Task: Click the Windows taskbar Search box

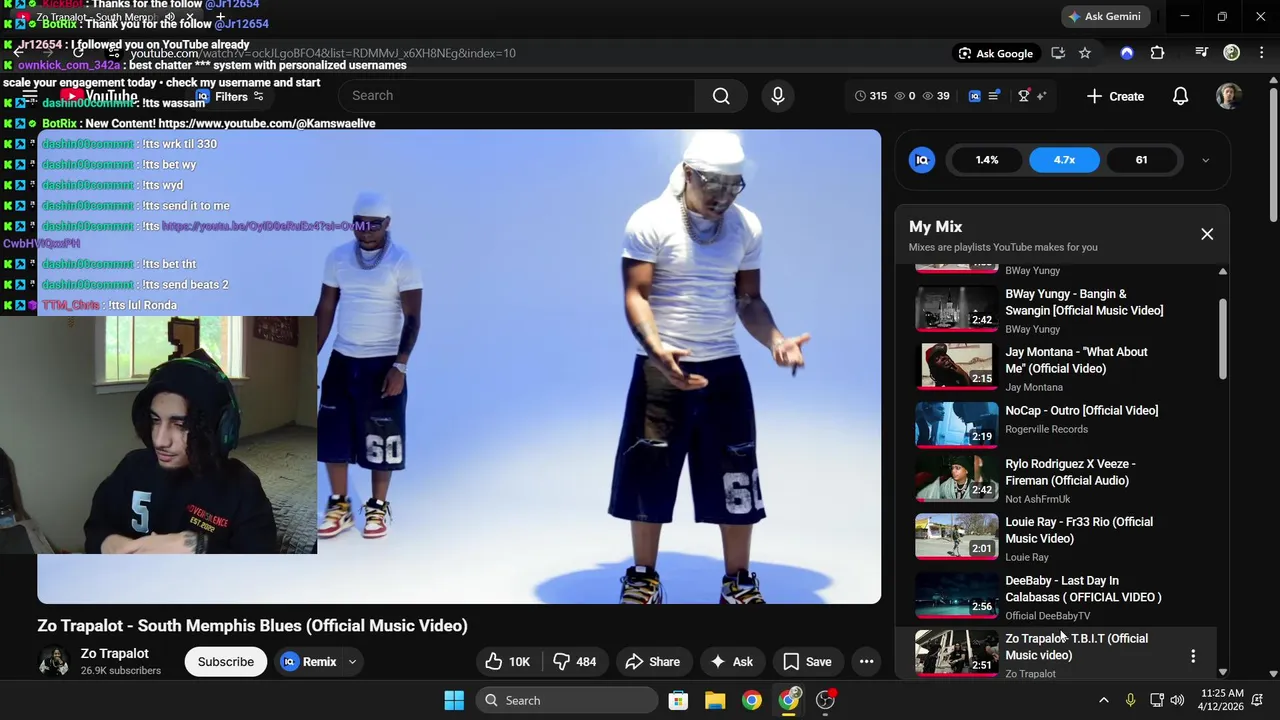Action: 568,700
